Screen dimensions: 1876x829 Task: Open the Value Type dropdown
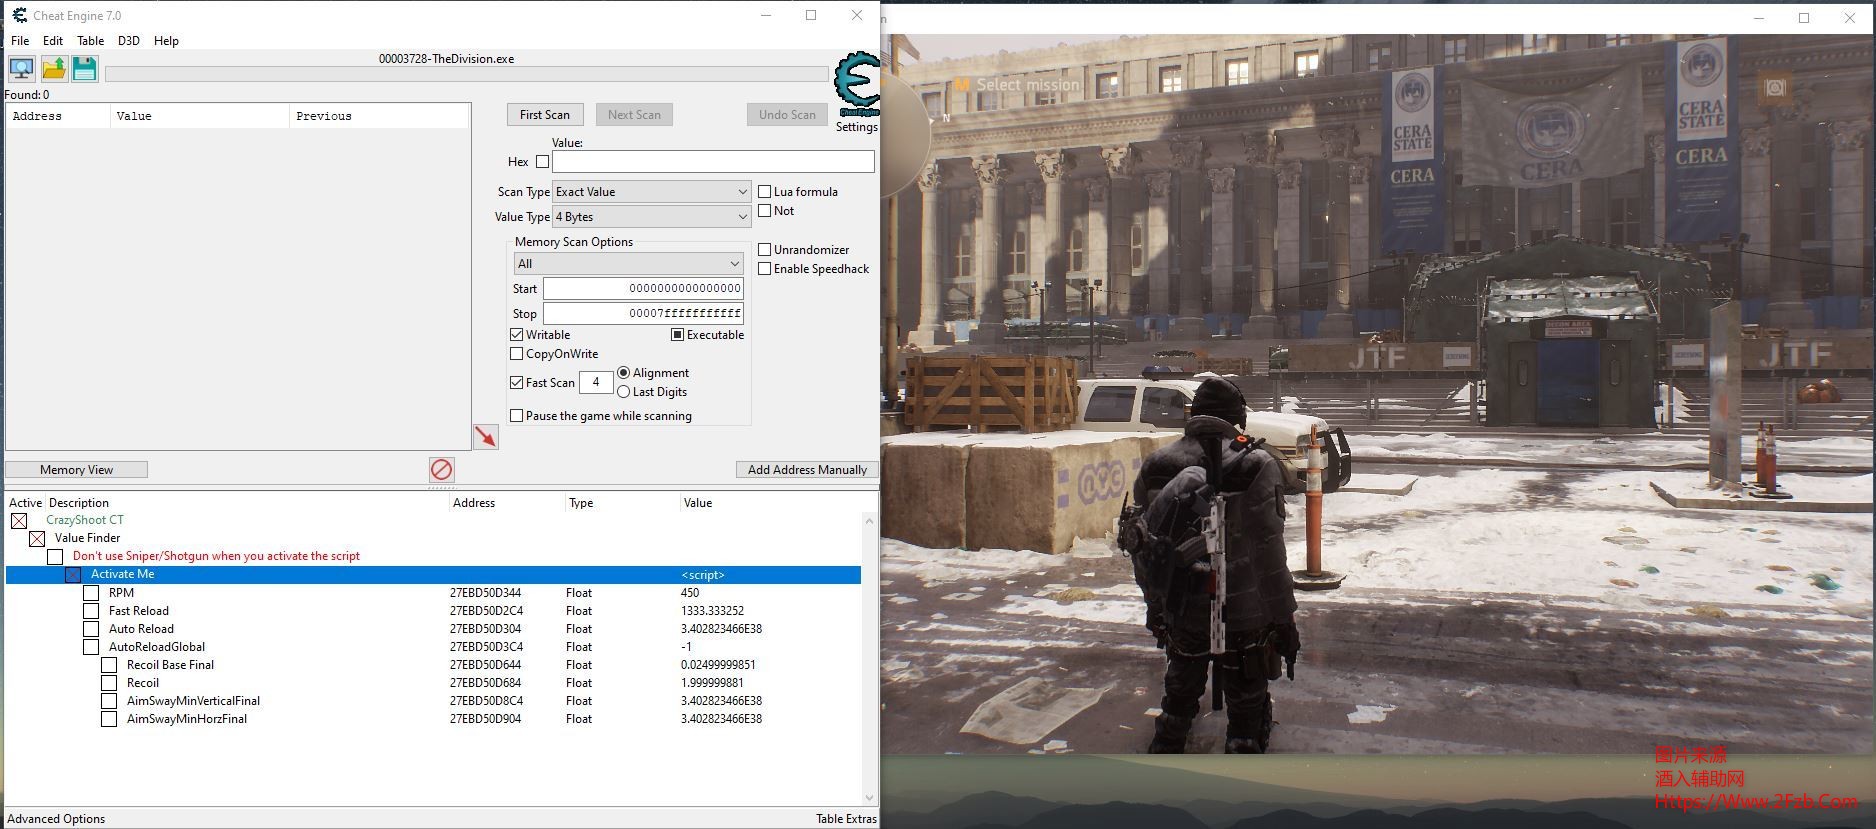tap(651, 217)
